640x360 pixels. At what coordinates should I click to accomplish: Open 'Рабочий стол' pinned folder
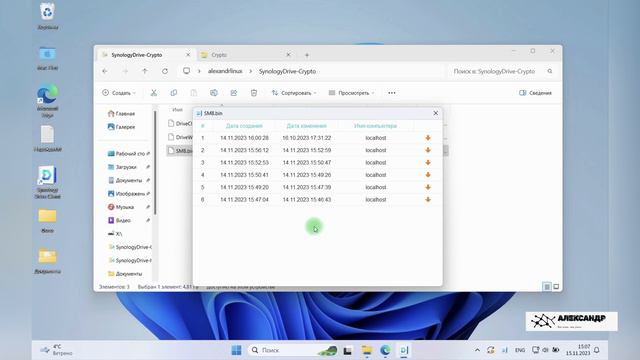pyautogui.click(x=128, y=153)
